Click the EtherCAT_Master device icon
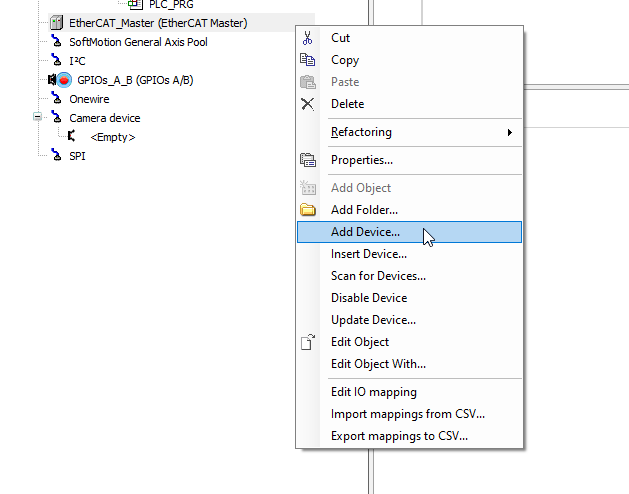Image resolution: width=629 pixels, height=494 pixels. (x=57, y=23)
